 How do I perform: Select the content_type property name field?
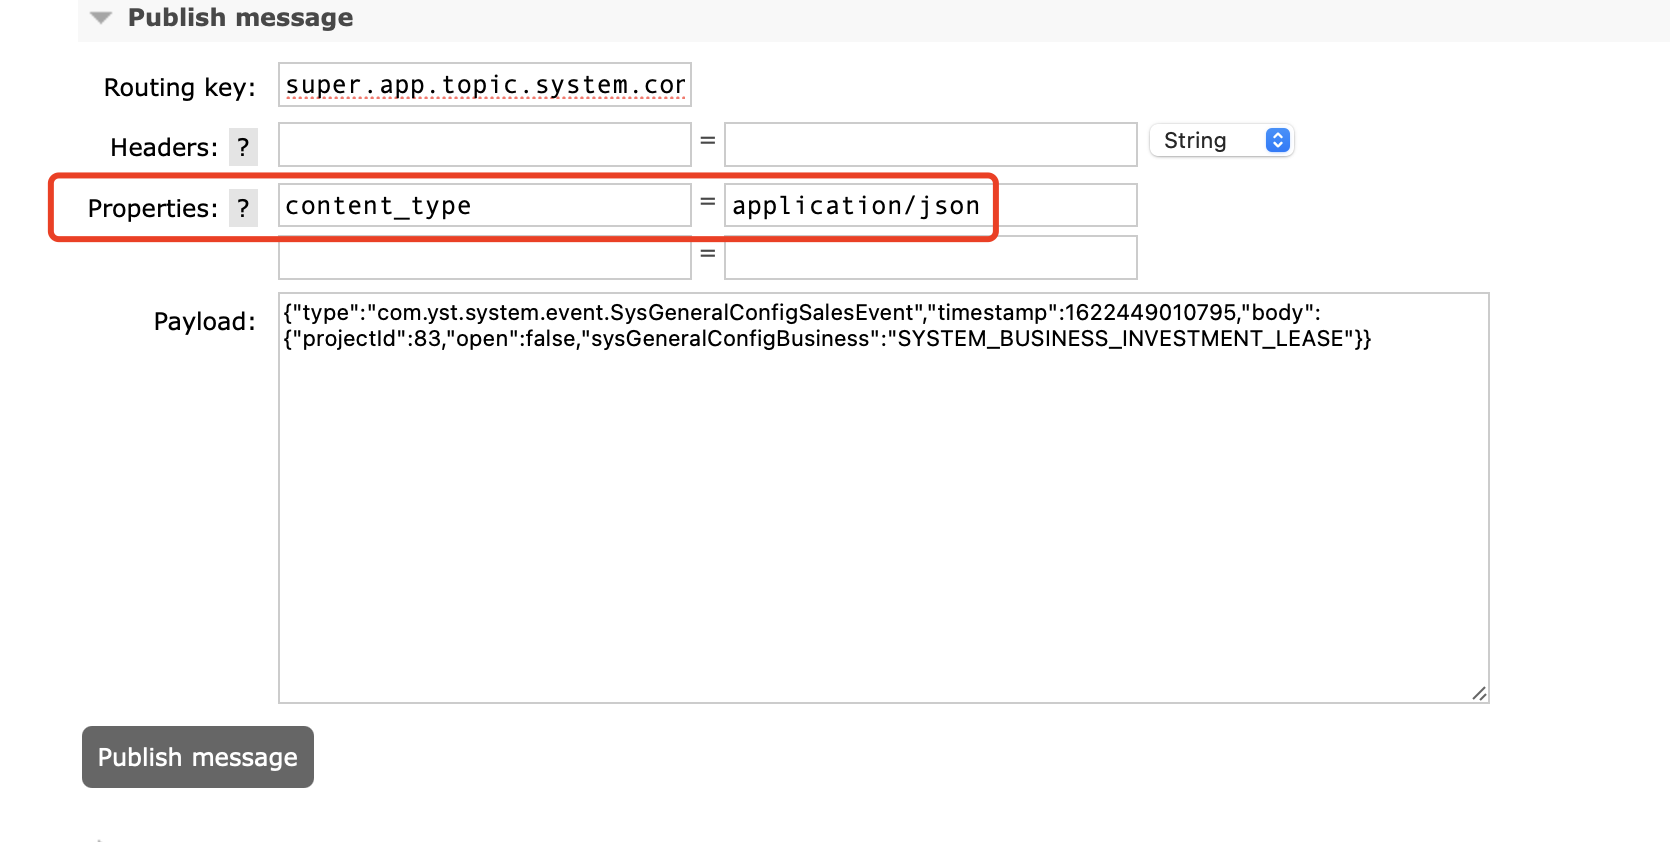484,206
